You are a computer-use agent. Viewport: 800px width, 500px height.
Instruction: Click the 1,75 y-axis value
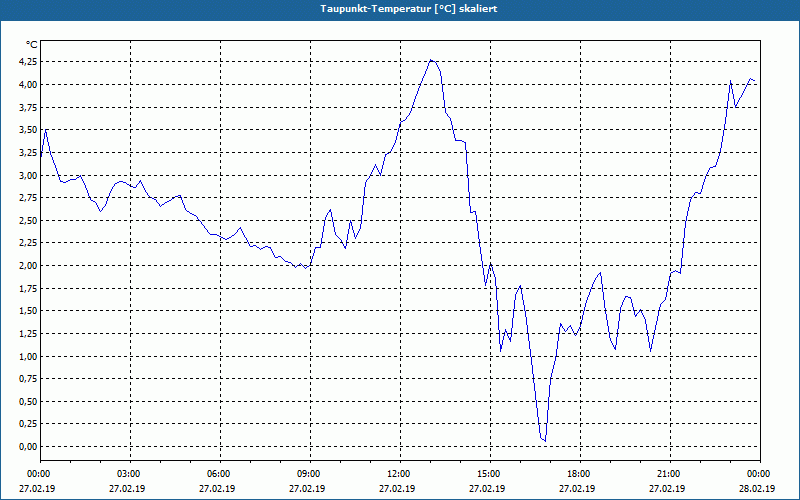(x=28, y=288)
